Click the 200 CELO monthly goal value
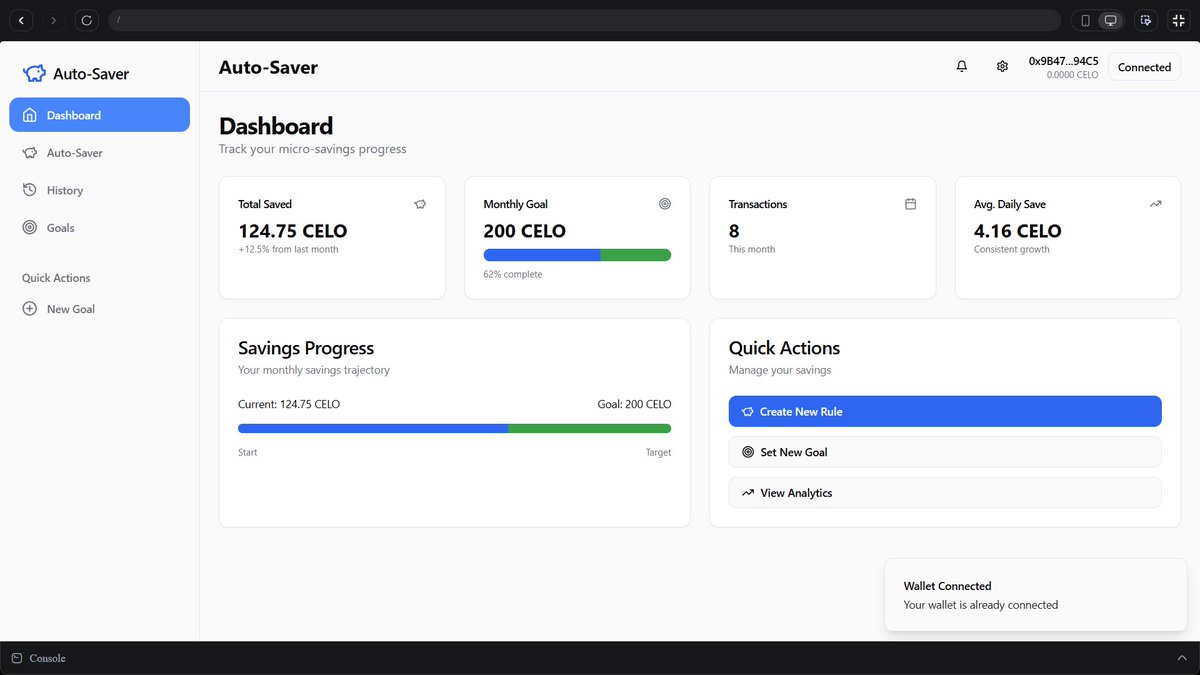 525,231
